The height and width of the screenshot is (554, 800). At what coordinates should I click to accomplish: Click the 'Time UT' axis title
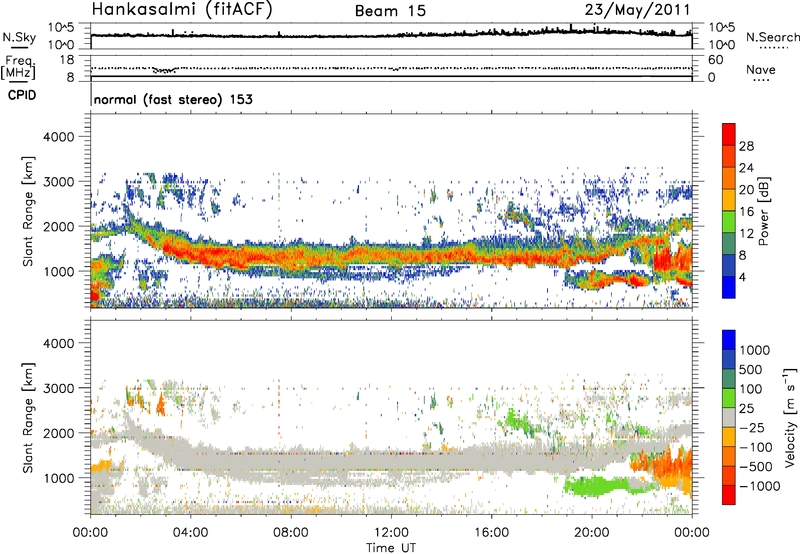tap(391, 548)
